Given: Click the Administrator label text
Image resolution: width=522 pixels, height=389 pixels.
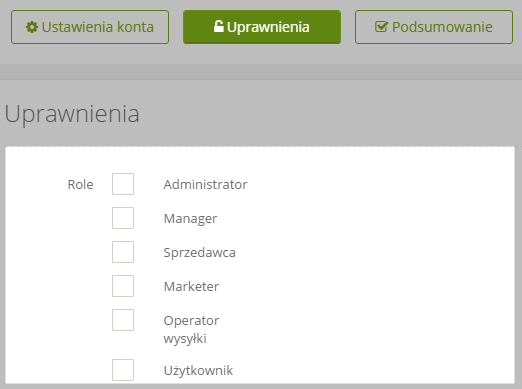Looking at the screenshot, I should click(205, 184).
